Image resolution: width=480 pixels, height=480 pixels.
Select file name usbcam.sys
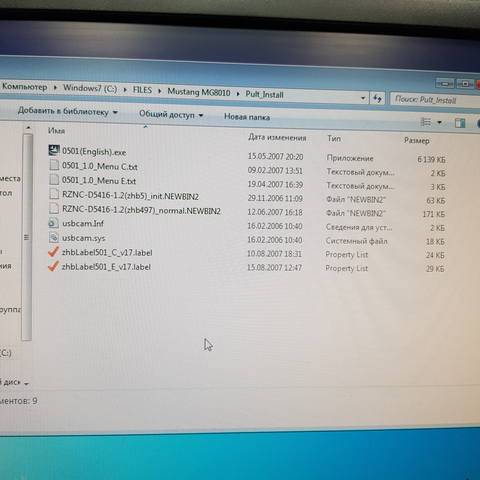coord(84,238)
